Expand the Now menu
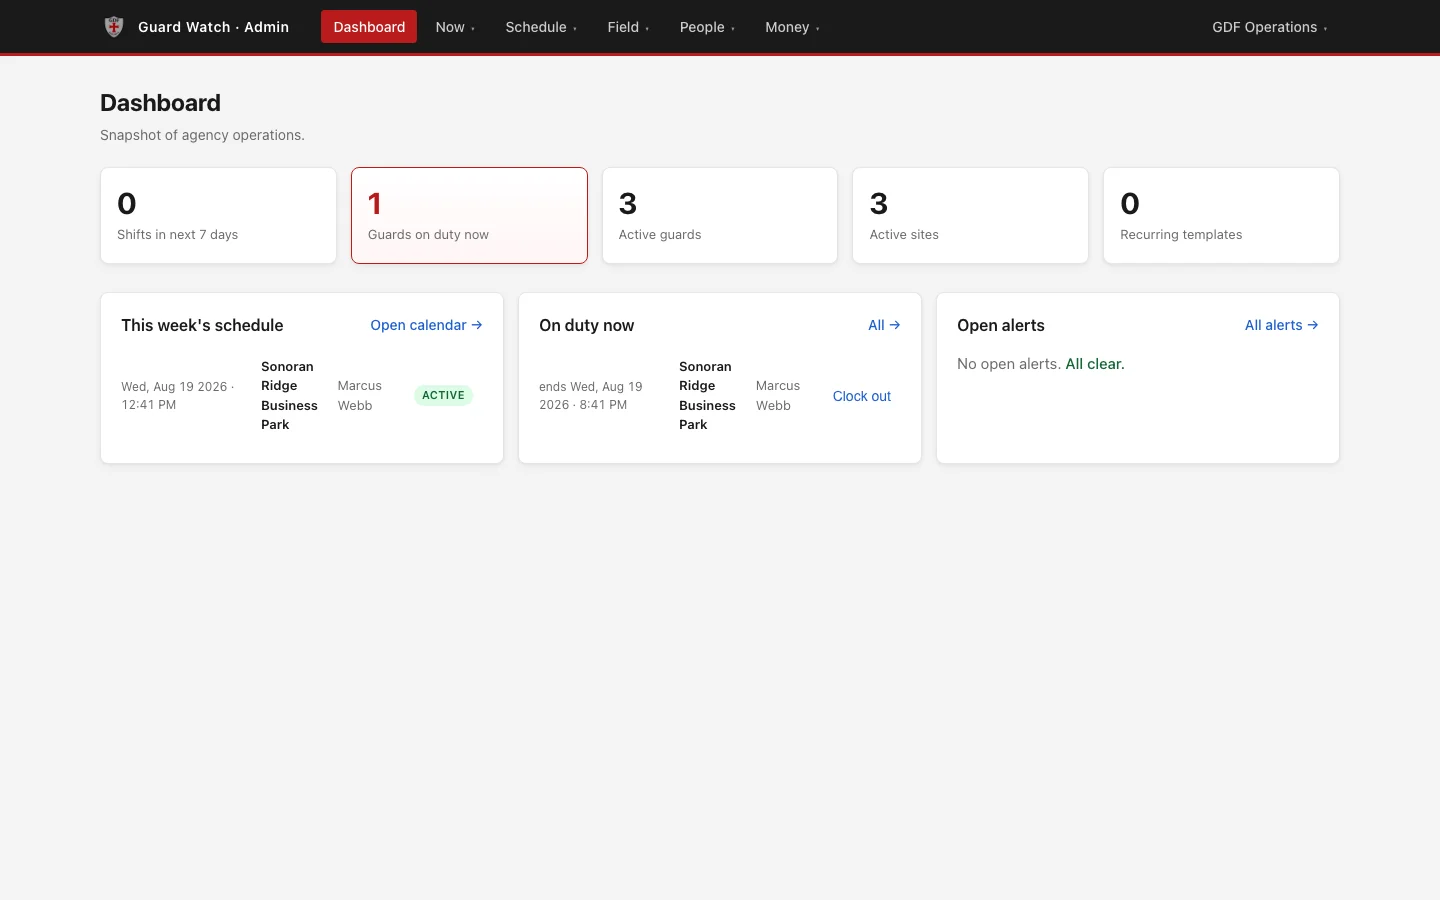The image size is (1440, 900). coord(455,27)
